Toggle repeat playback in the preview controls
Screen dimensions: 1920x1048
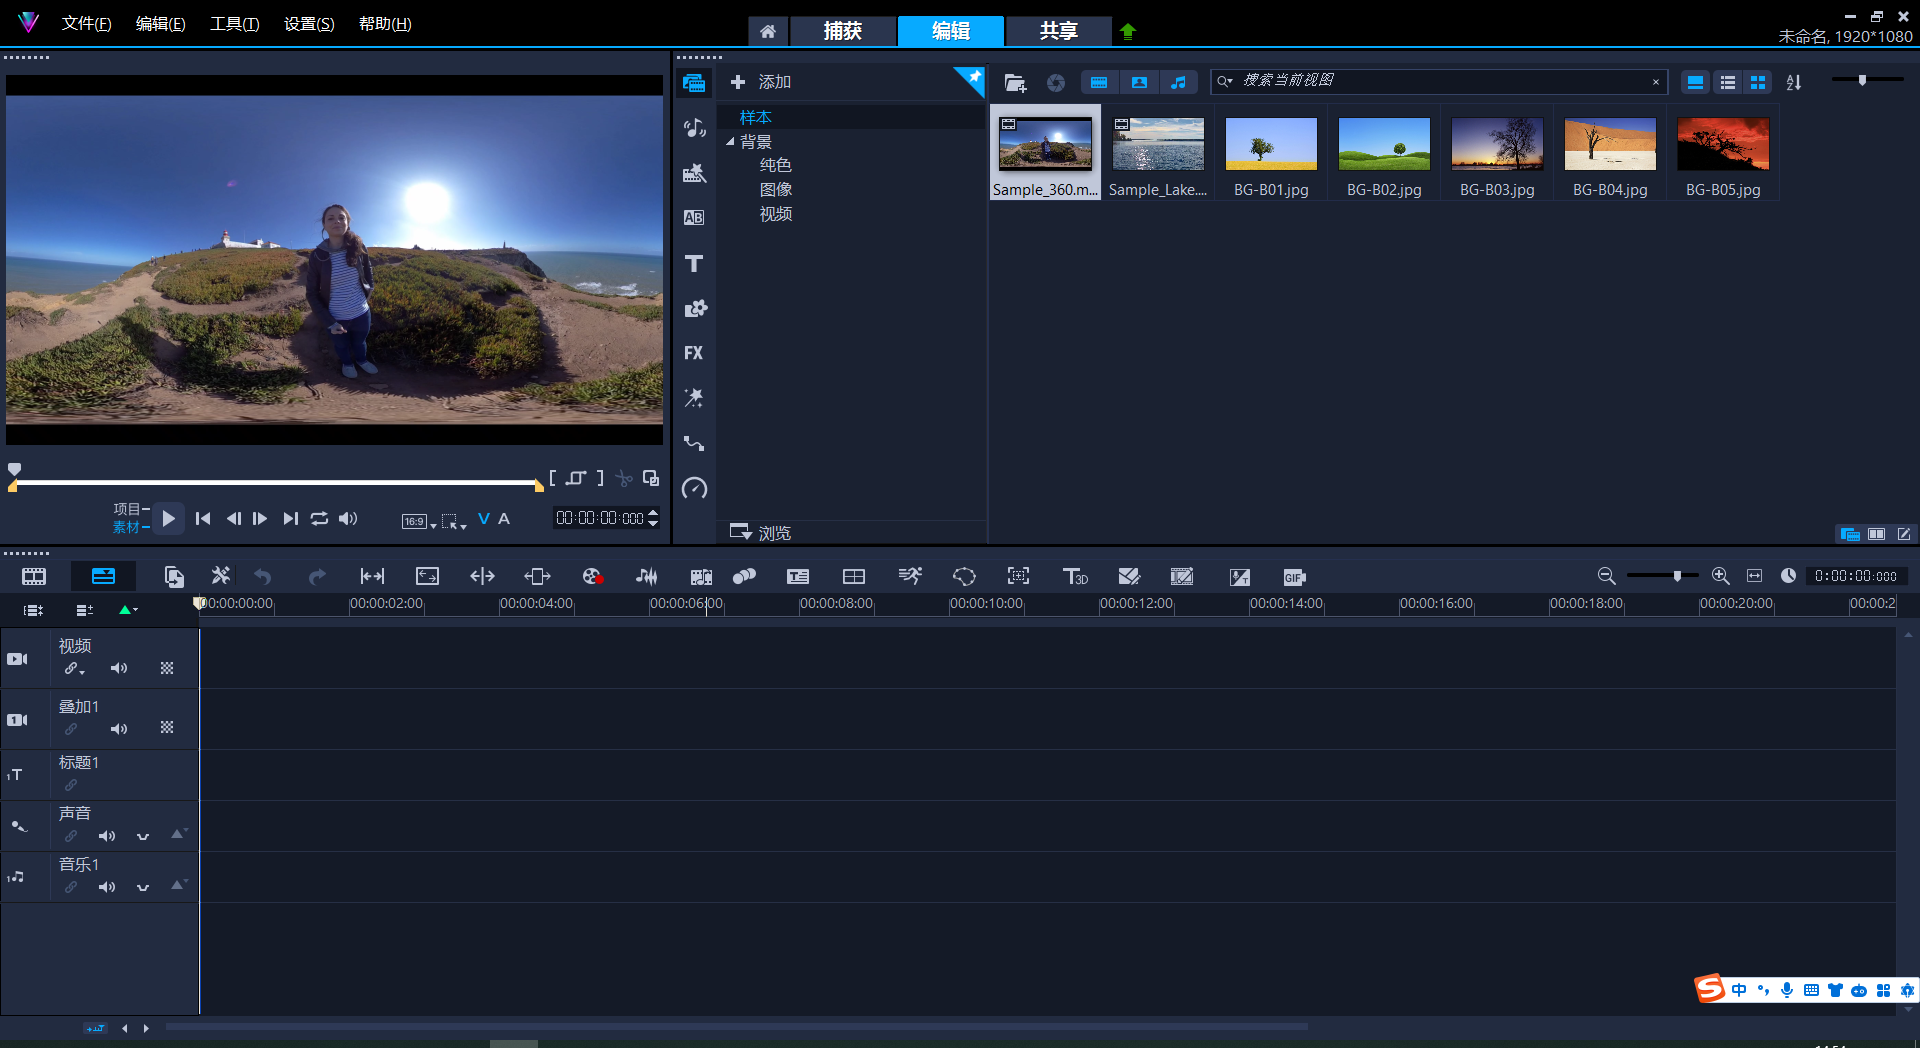tap(319, 519)
